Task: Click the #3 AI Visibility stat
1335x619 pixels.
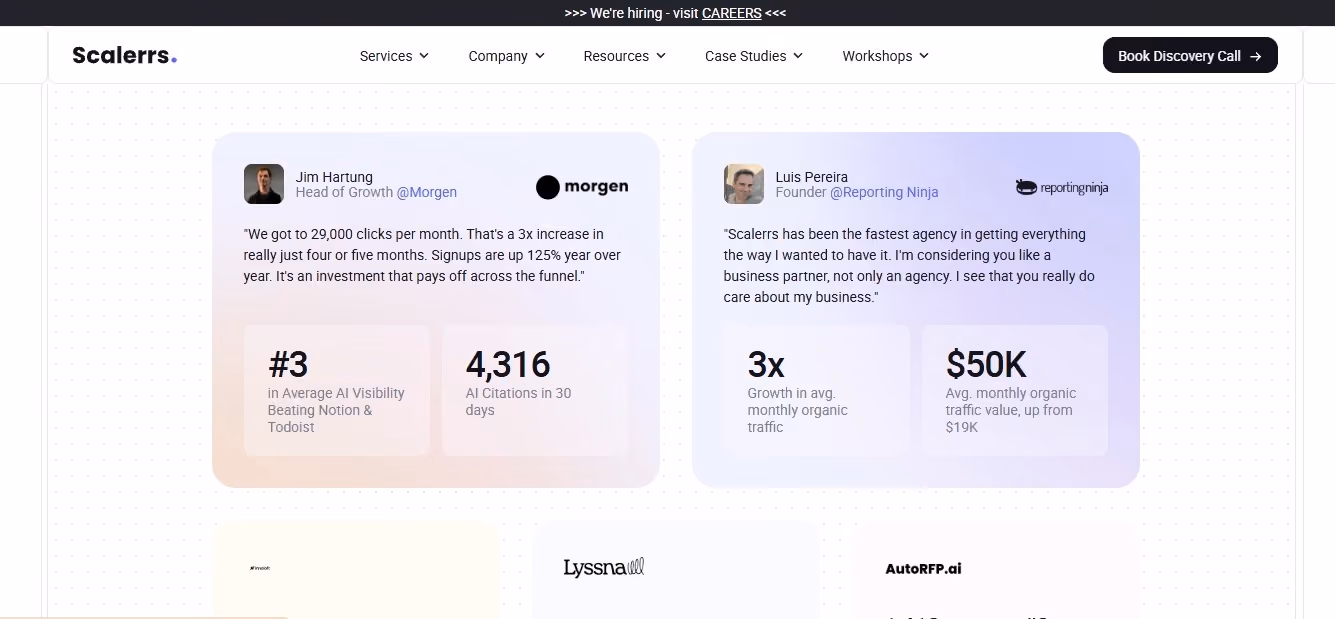Action: coord(337,390)
